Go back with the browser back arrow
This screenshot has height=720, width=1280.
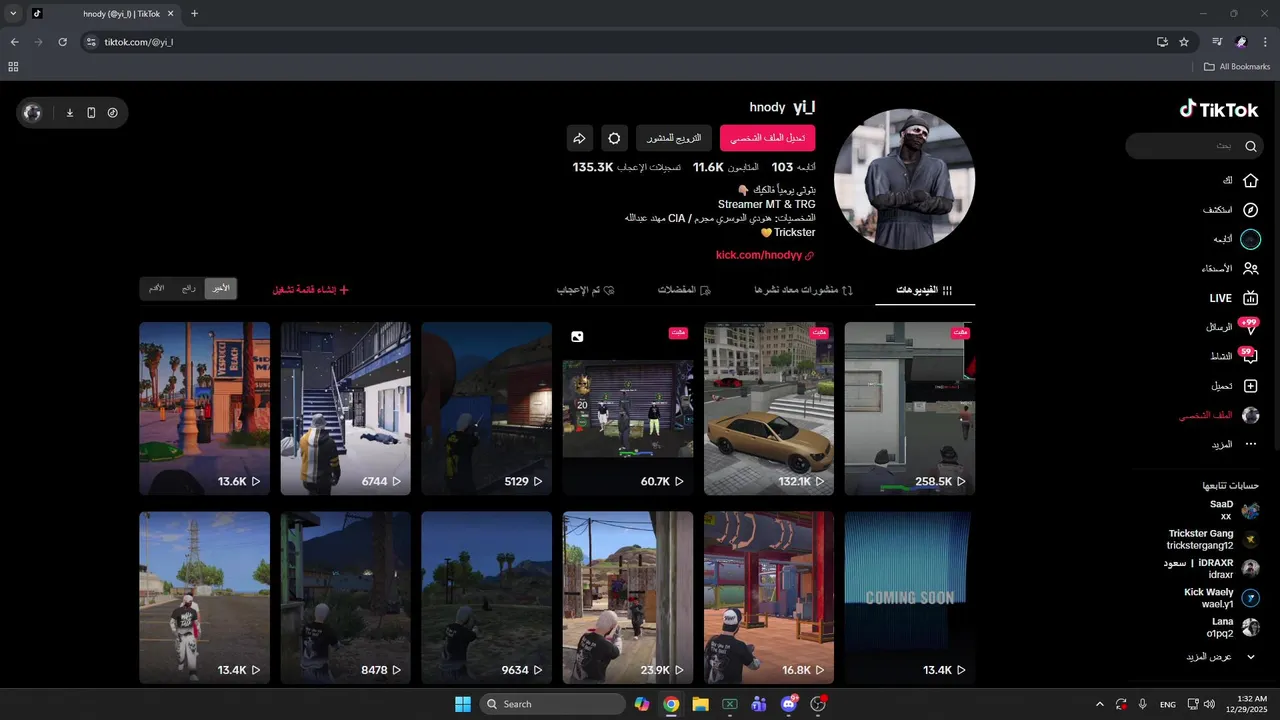click(14, 42)
